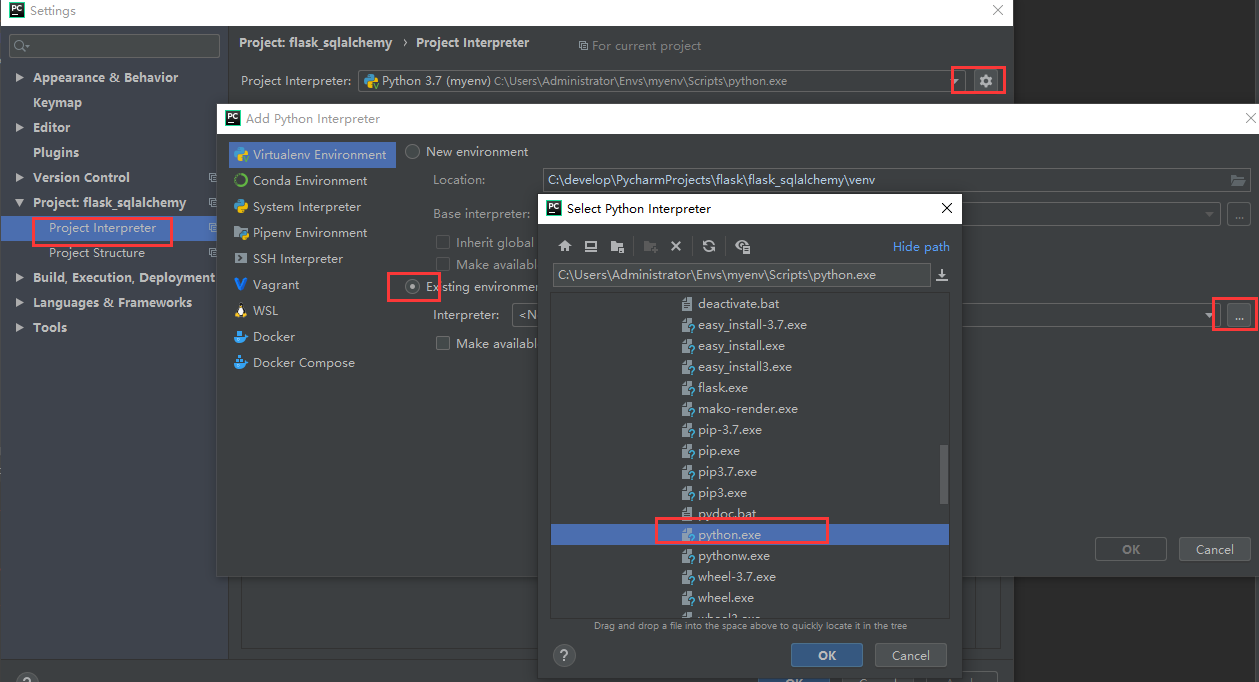1259x682 pixels.
Task: Click the path history download-arrow icon
Action: point(941,275)
